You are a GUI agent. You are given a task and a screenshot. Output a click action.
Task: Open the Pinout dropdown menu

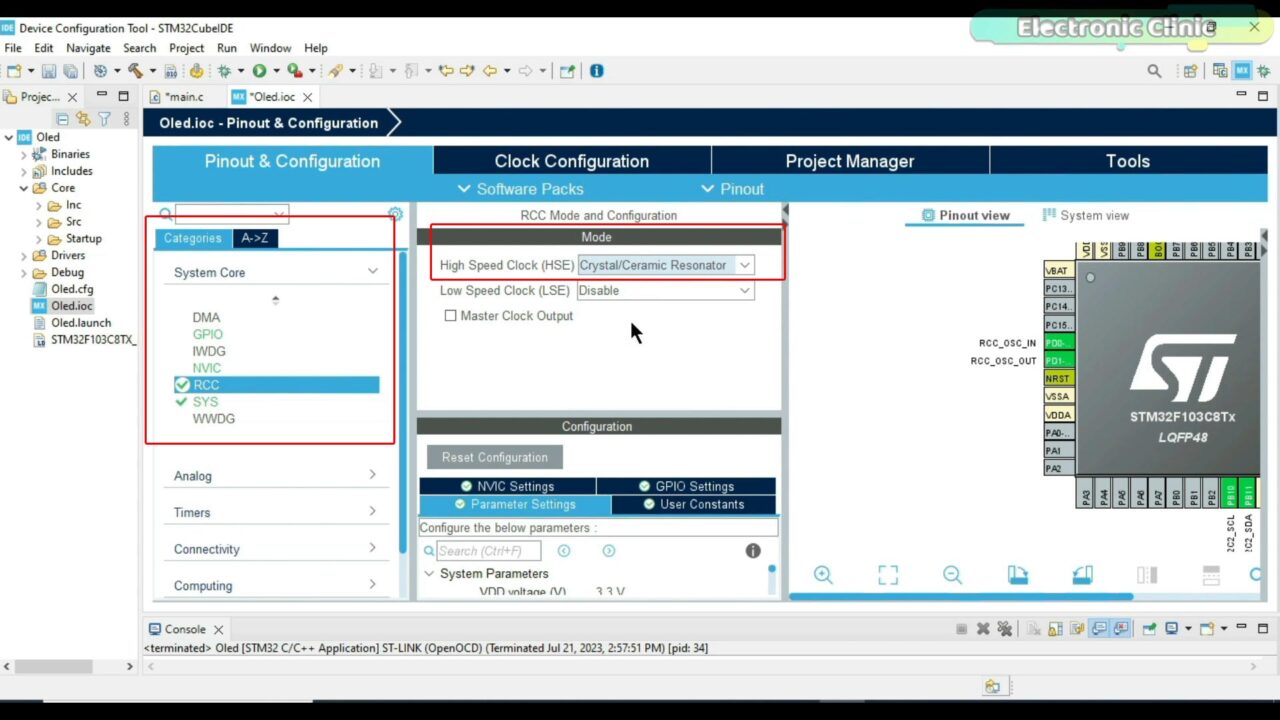[x=732, y=189]
